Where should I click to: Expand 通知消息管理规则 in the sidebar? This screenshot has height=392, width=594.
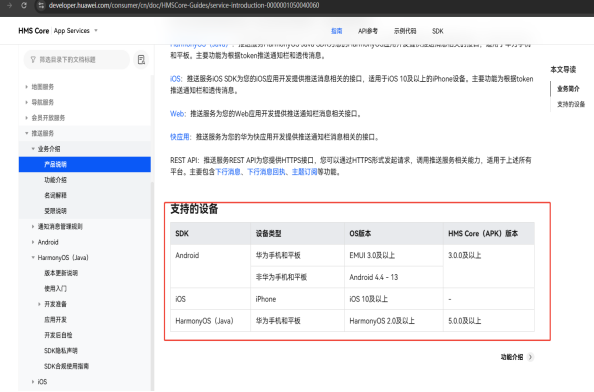point(33,226)
